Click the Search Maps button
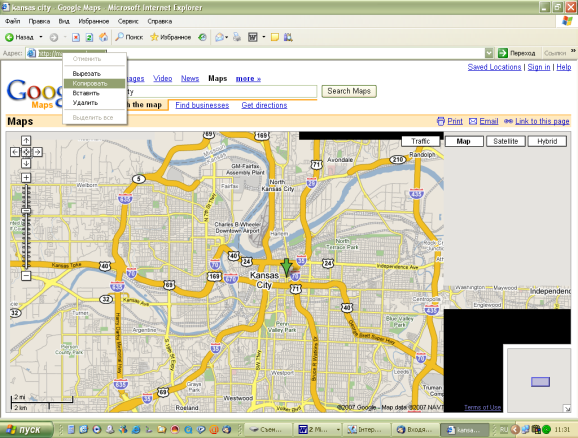578x438 pixels. 349,91
